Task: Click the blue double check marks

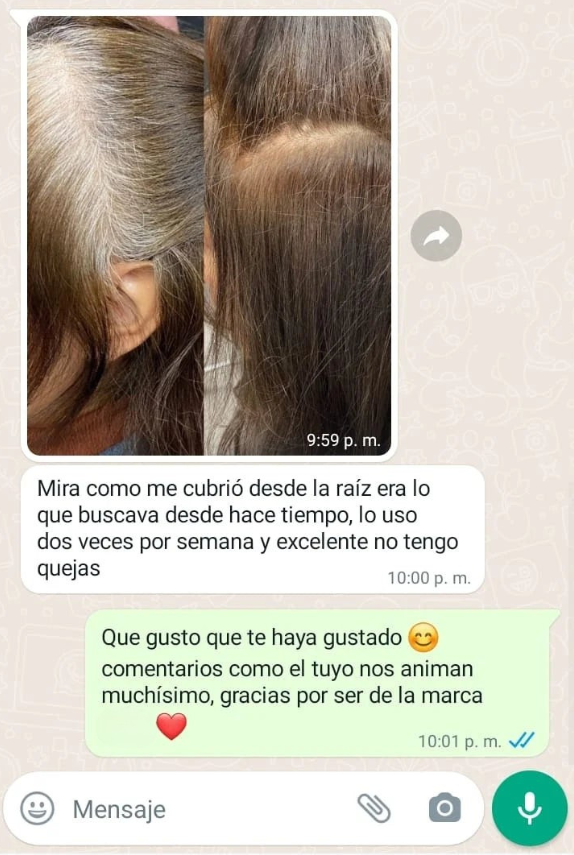Action: [x=522, y=740]
